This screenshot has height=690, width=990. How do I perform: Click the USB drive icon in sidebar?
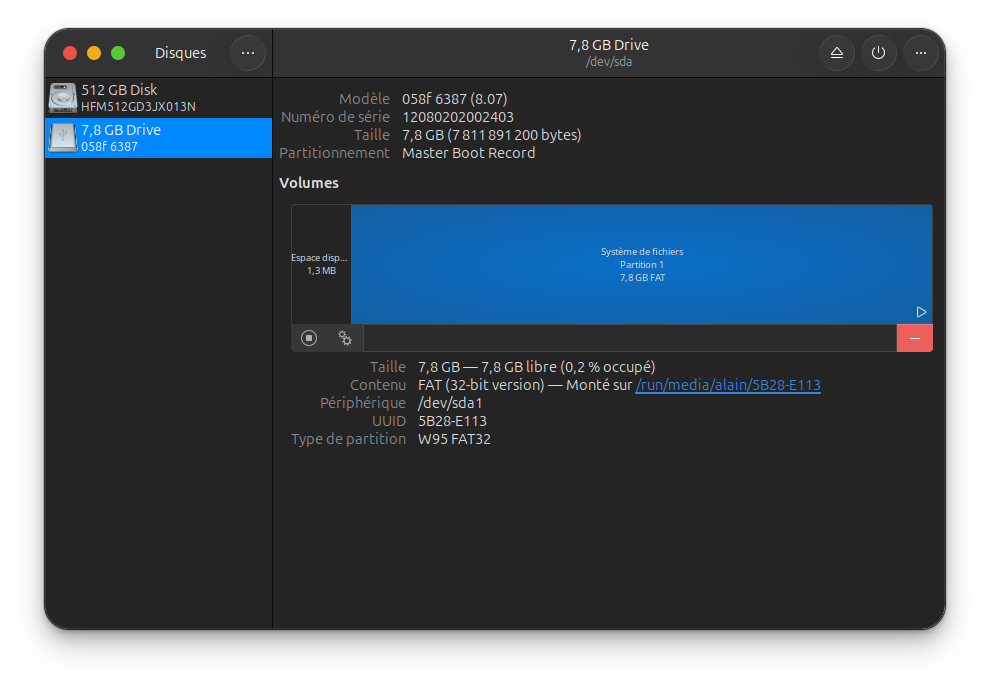(x=63, y=138)
